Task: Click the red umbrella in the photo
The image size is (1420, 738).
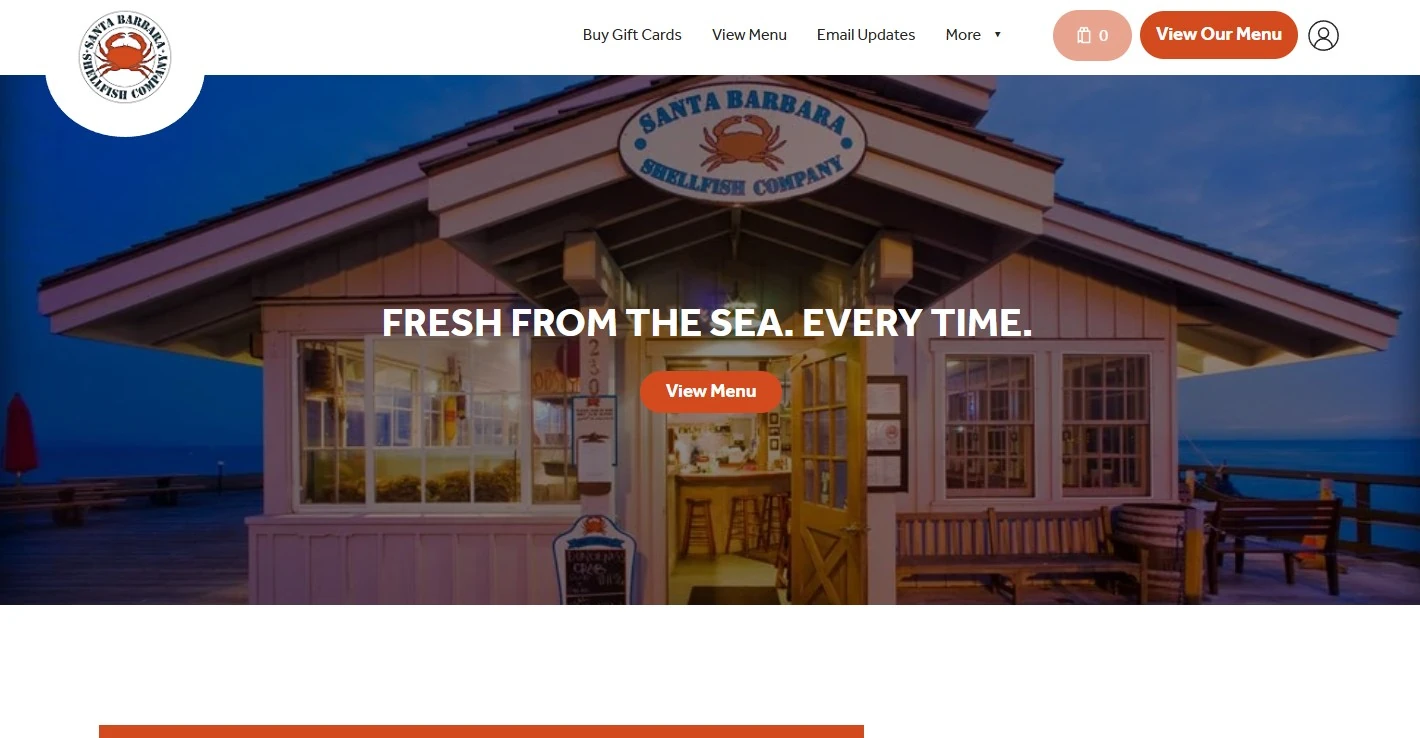Action: [x=20, y=436]
